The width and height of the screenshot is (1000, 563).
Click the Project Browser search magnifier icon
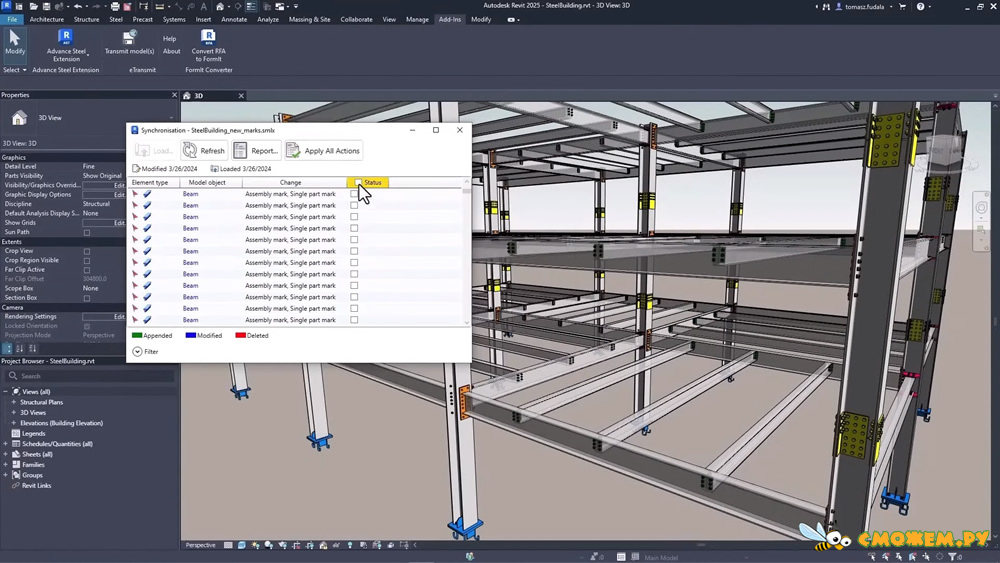coord(13,376)
